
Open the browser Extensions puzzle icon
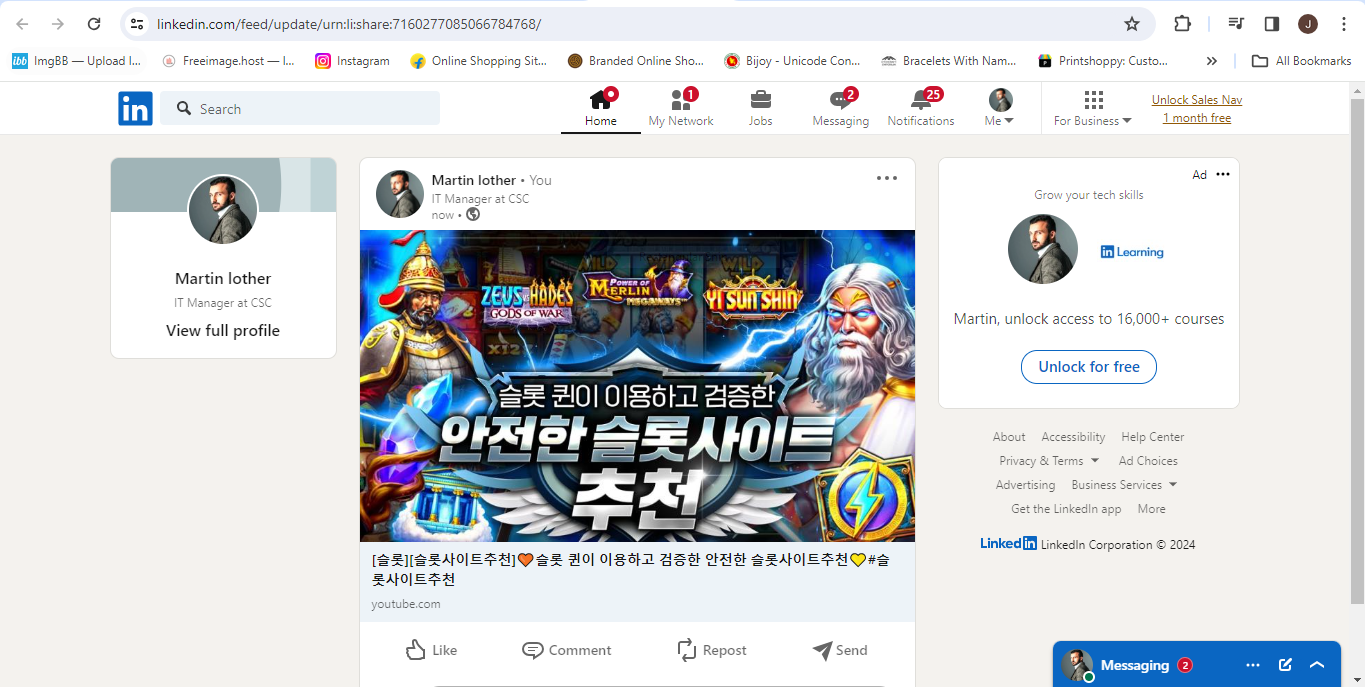pos(1182,24)
